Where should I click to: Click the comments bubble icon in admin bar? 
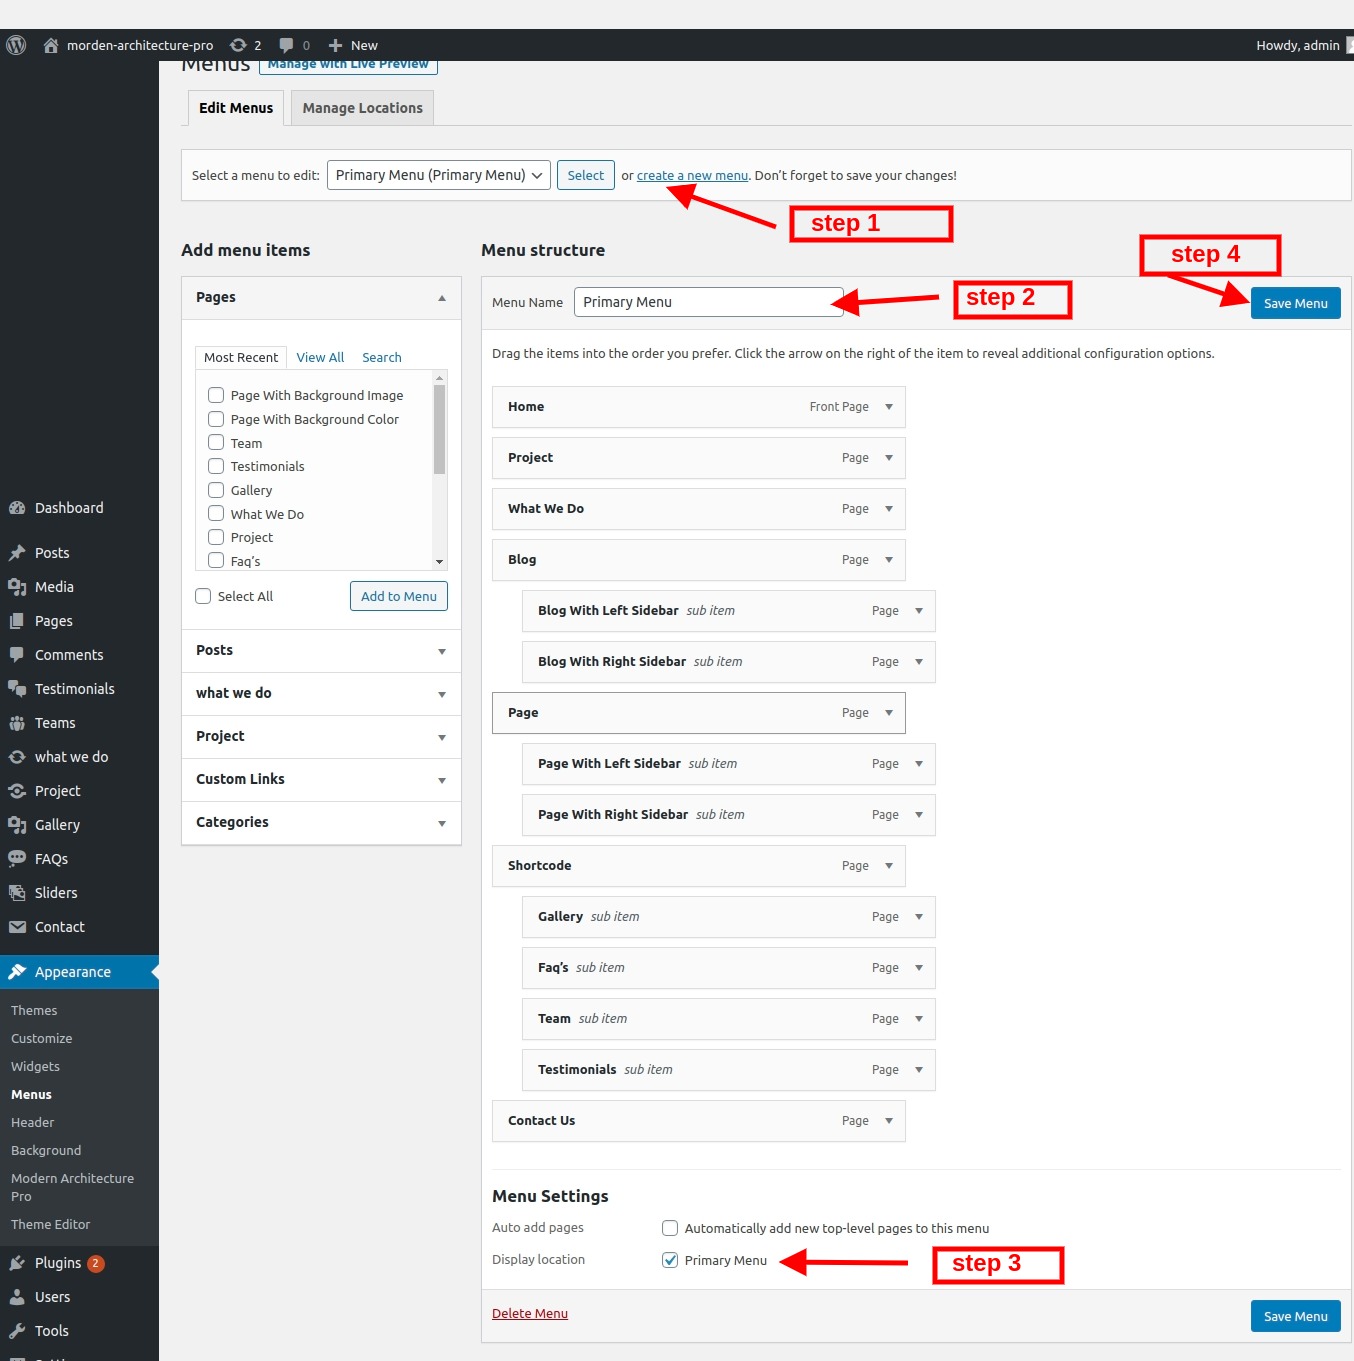point(287,45)
